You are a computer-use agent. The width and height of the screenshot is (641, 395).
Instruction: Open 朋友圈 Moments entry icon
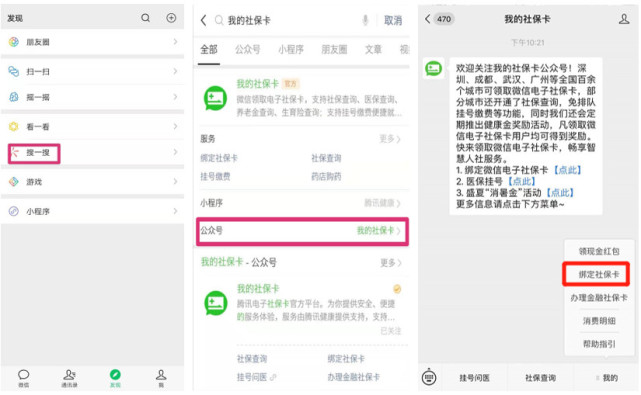(x=14, y=42)
